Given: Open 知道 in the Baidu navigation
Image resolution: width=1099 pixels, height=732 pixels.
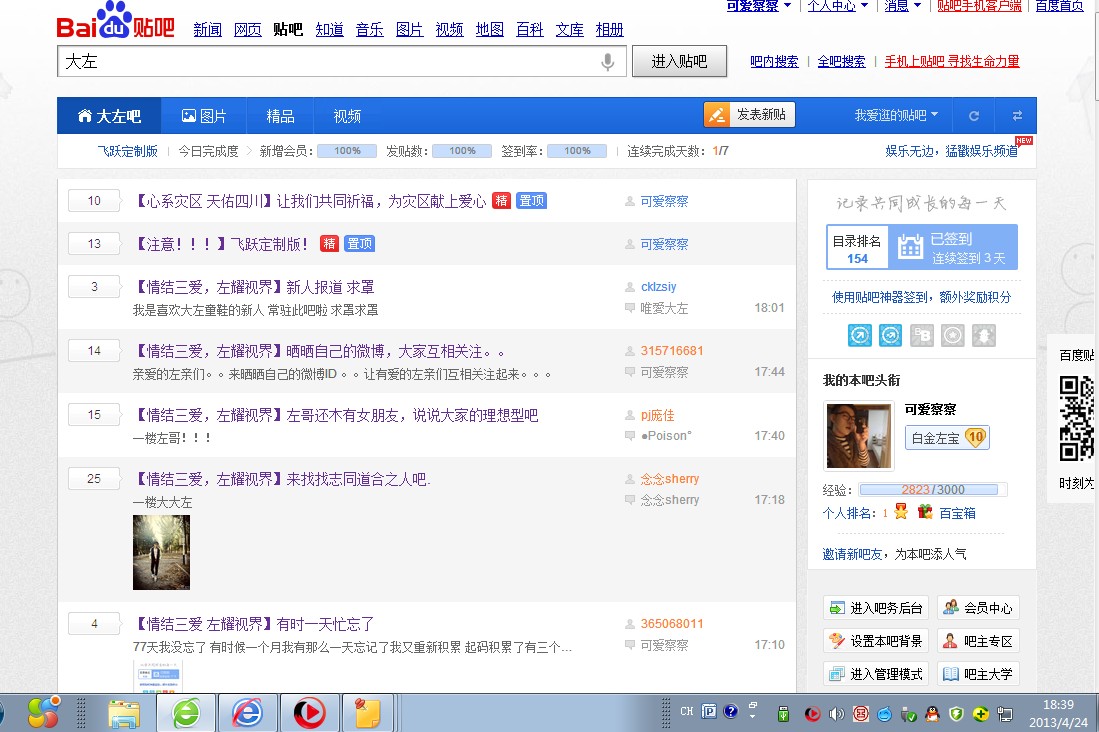Looking at the screenshot, I should coord(329,29).
